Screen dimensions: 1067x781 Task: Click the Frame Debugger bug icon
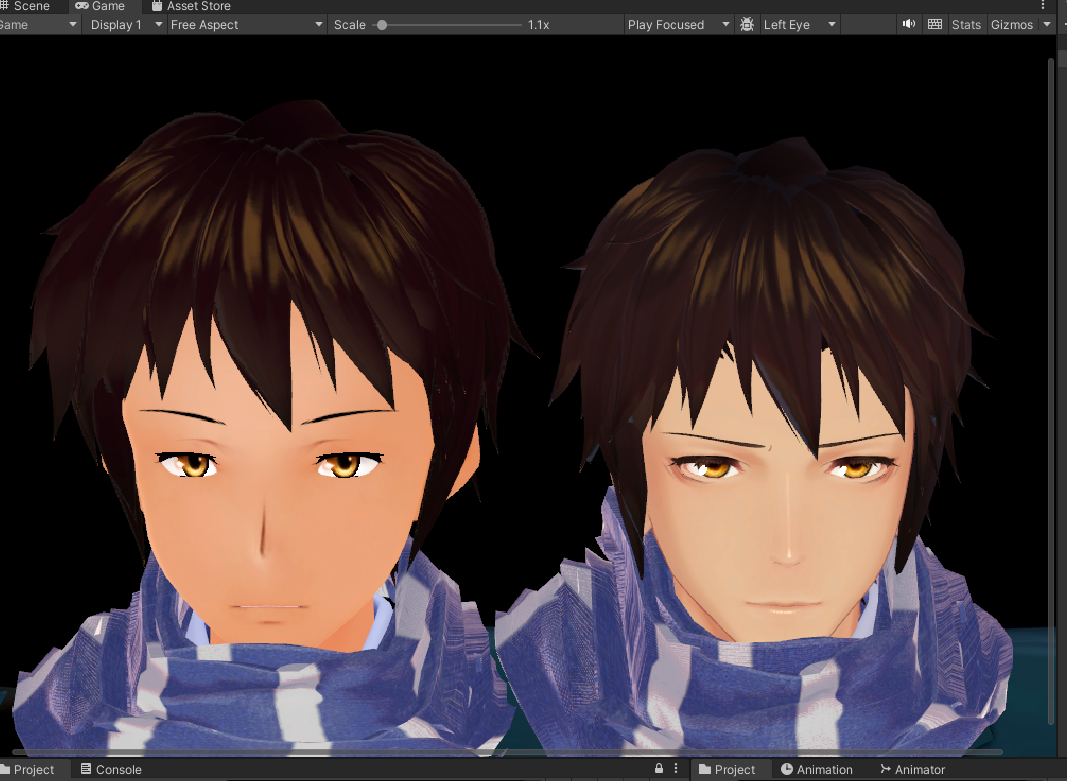[x=746, y=24]
